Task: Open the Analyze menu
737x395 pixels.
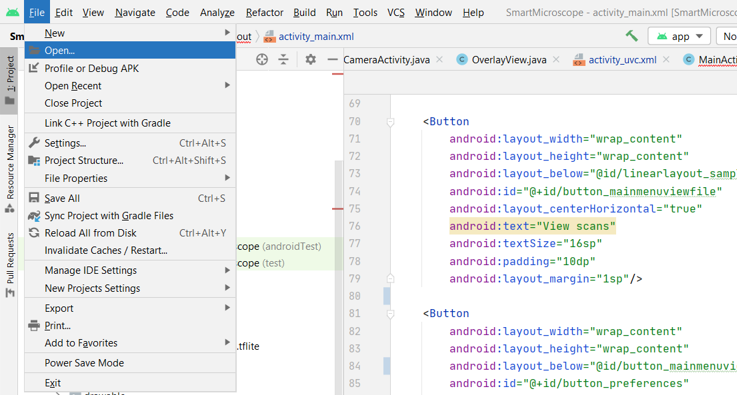Action: [x=217, y=12]
